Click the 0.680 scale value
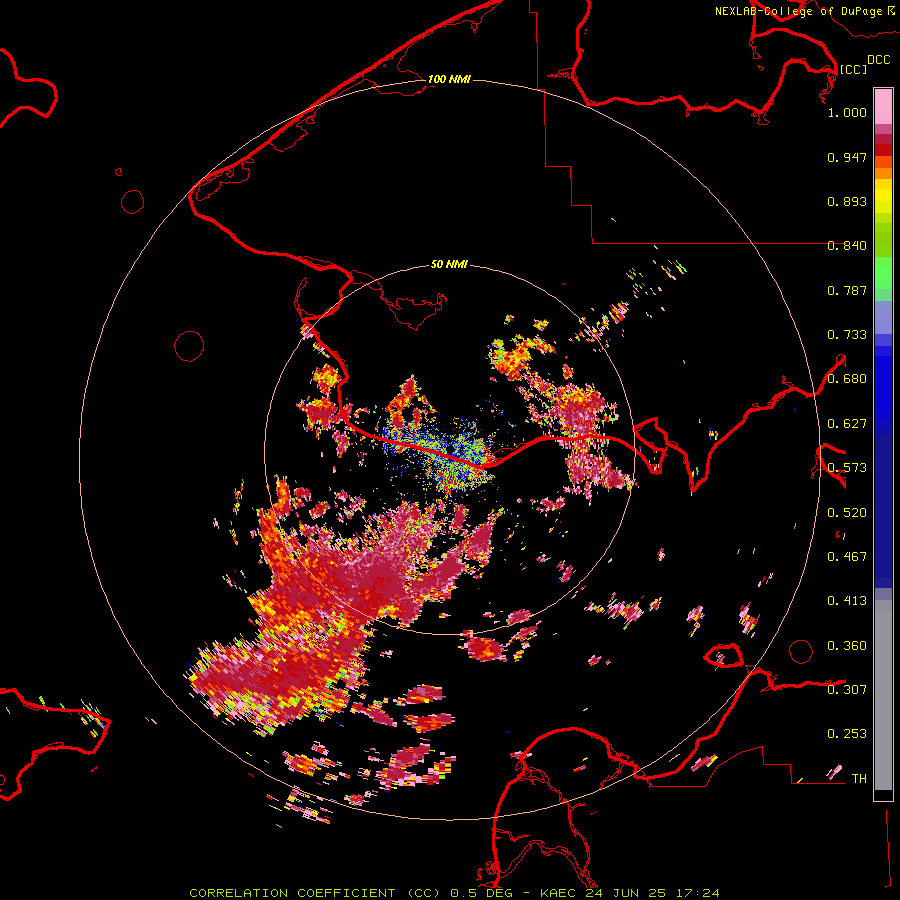The image size is (900, 900). point(847,379)
